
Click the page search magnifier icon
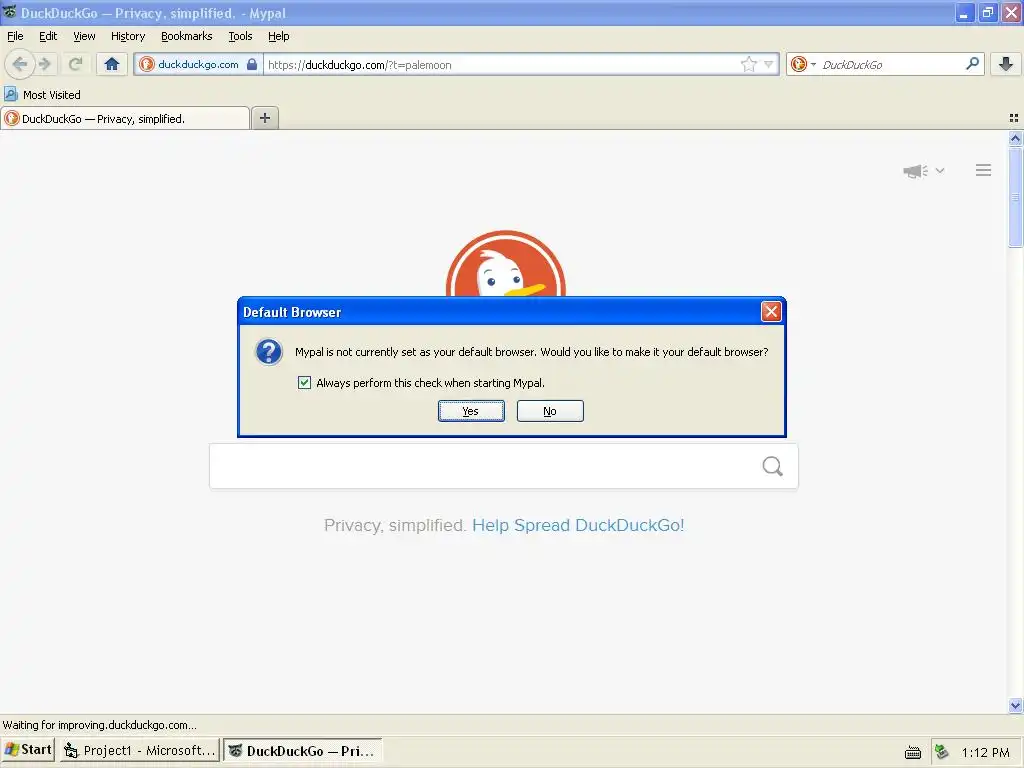tap(772, 466)
